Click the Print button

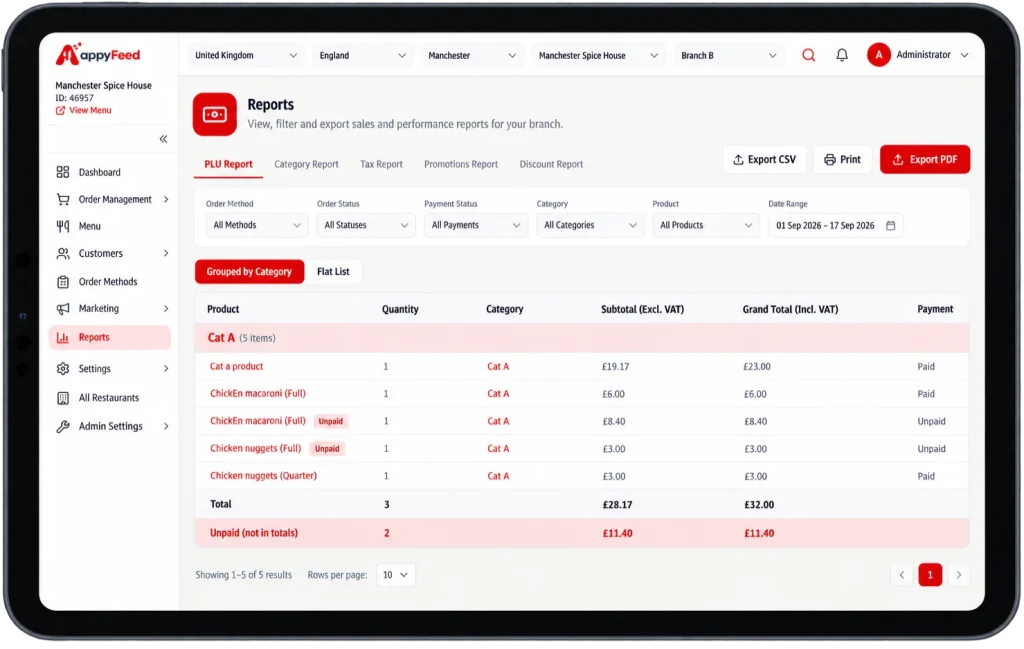coord(842,159)
